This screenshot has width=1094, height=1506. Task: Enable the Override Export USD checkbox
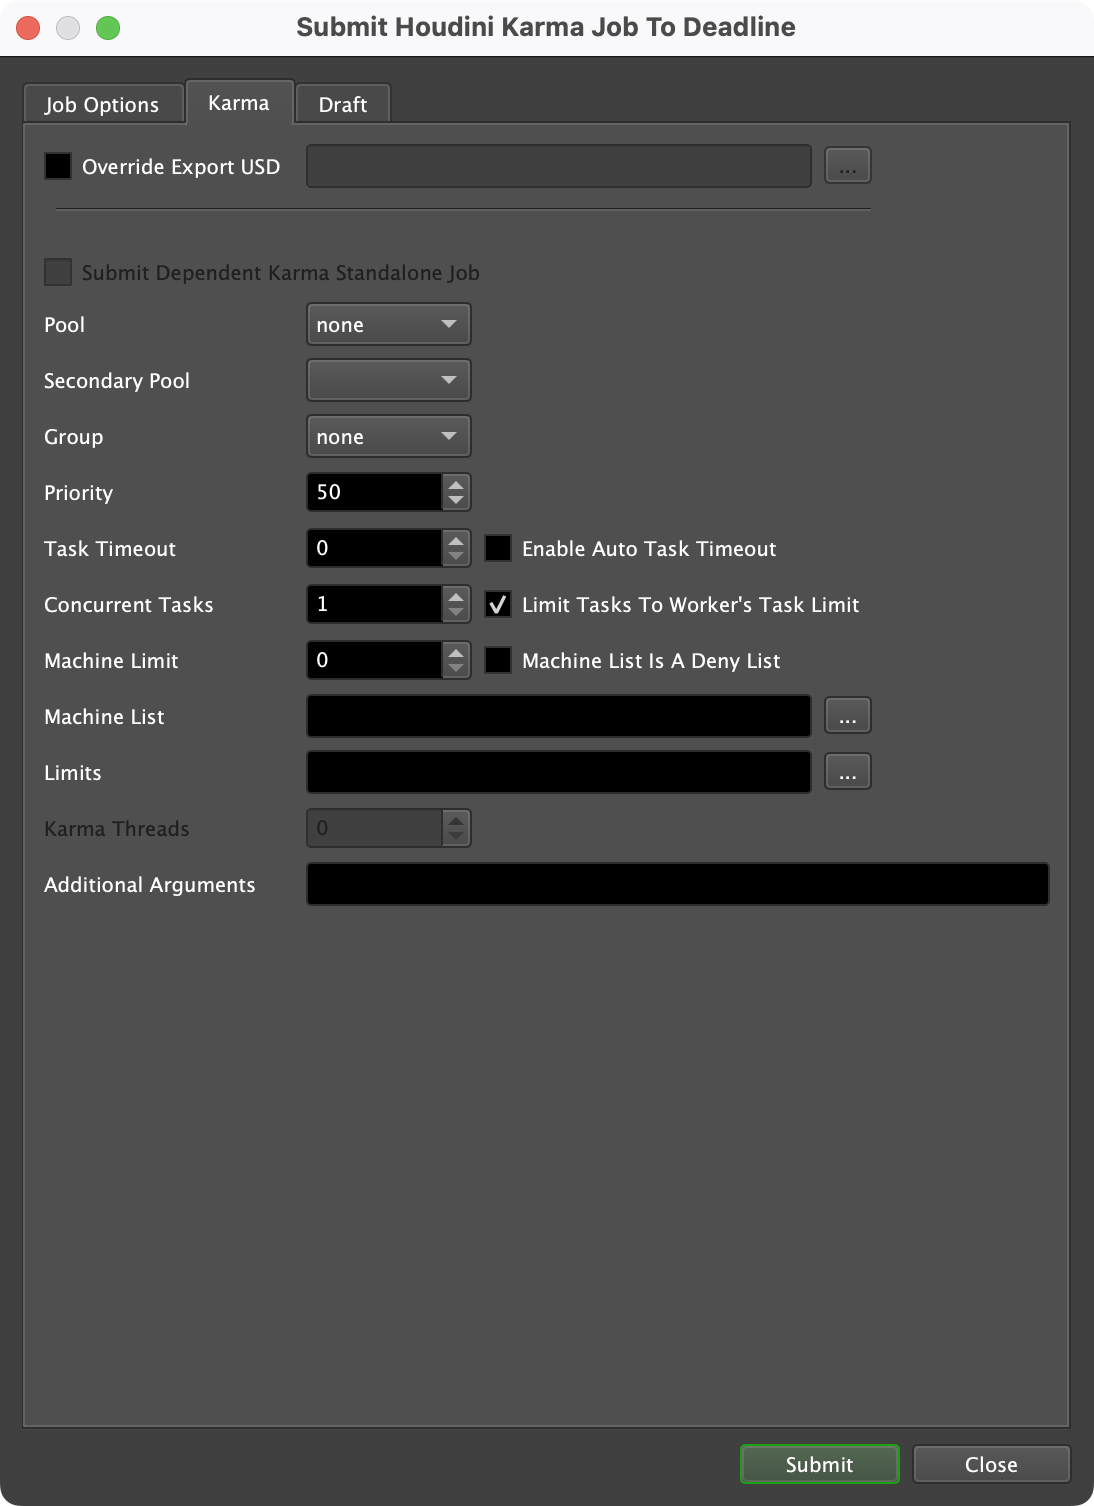(56, 165)
